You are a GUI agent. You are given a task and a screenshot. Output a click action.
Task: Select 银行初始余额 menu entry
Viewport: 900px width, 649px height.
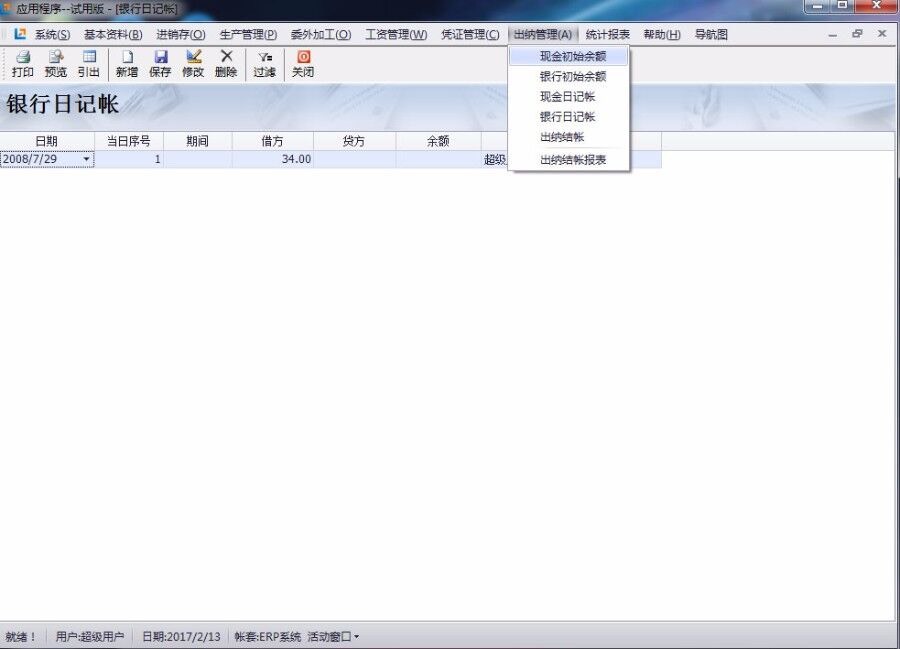click(x=568, y=76)
